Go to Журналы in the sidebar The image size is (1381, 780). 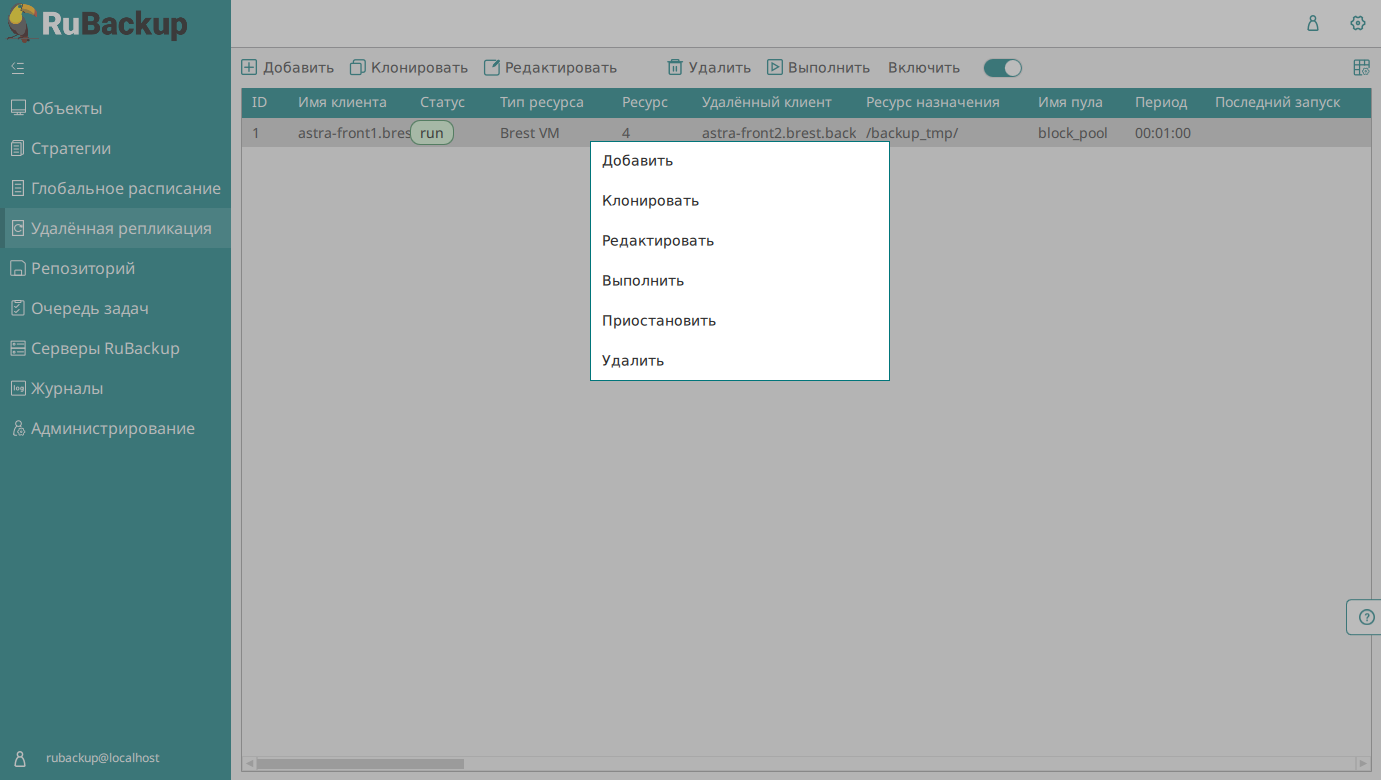click(66, 388)
